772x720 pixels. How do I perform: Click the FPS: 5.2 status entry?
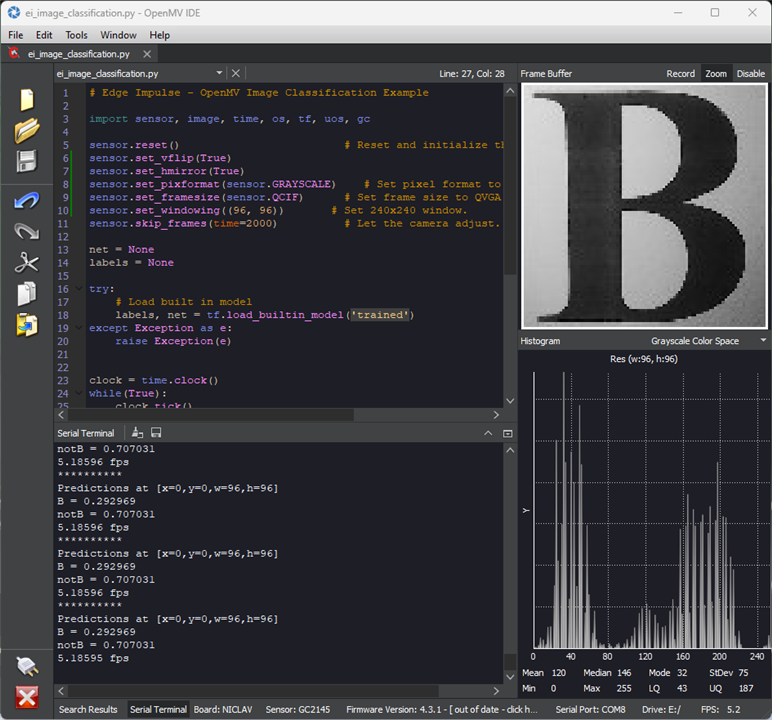pos(721,710)
